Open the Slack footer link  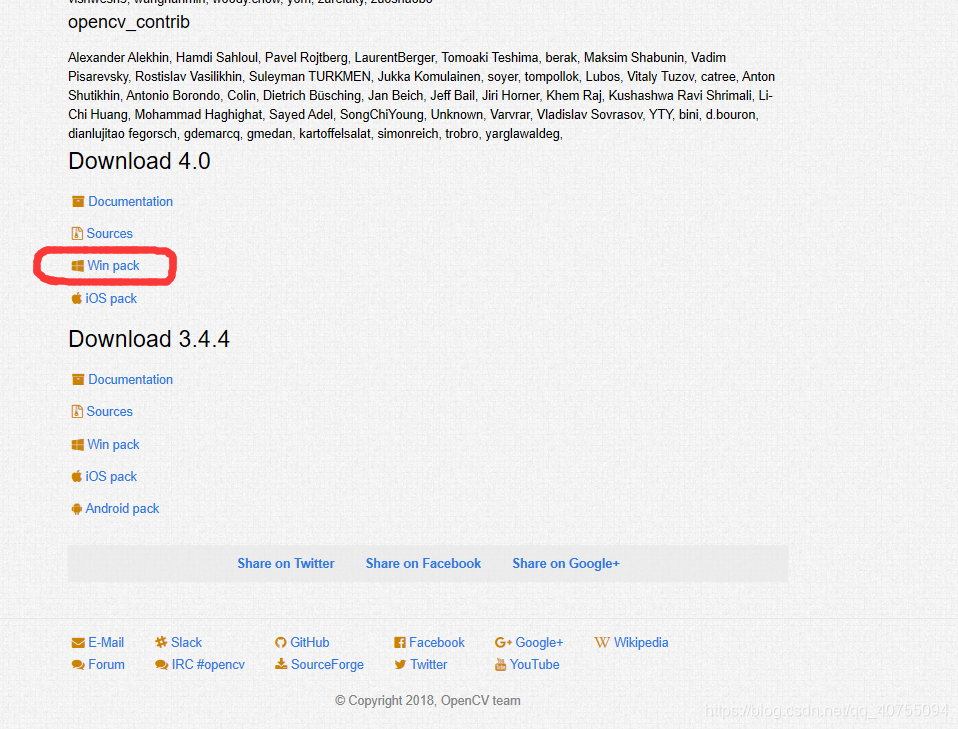point(186,643)
